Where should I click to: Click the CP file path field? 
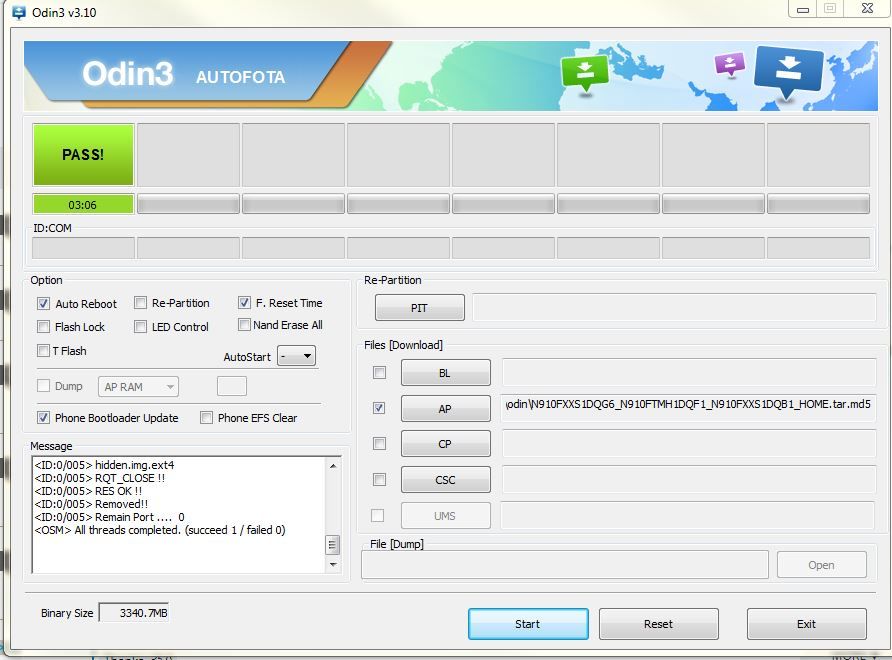(x=688, y=443)
